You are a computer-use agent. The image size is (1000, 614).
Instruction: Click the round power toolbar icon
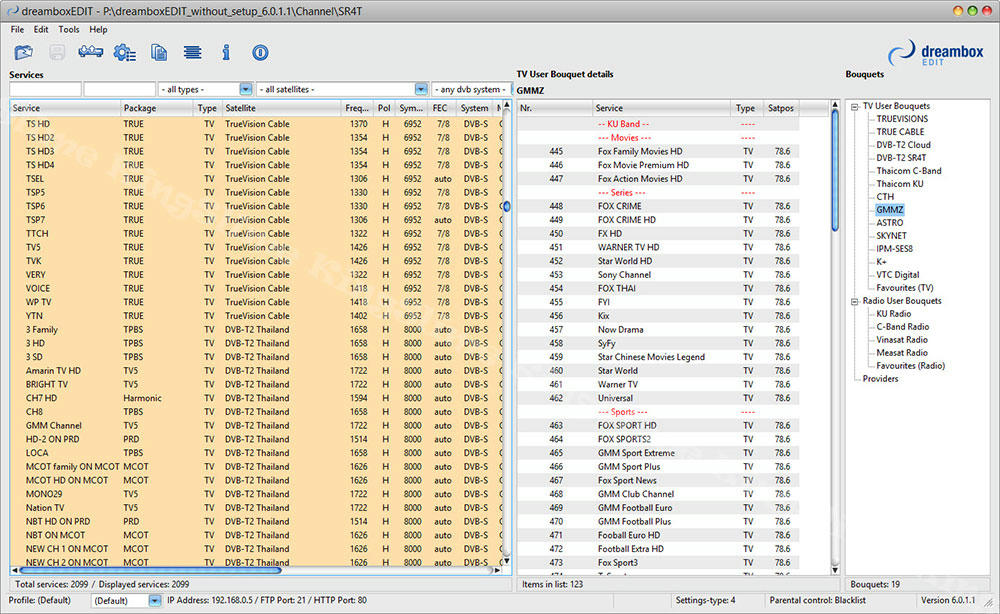pos(260,52)
